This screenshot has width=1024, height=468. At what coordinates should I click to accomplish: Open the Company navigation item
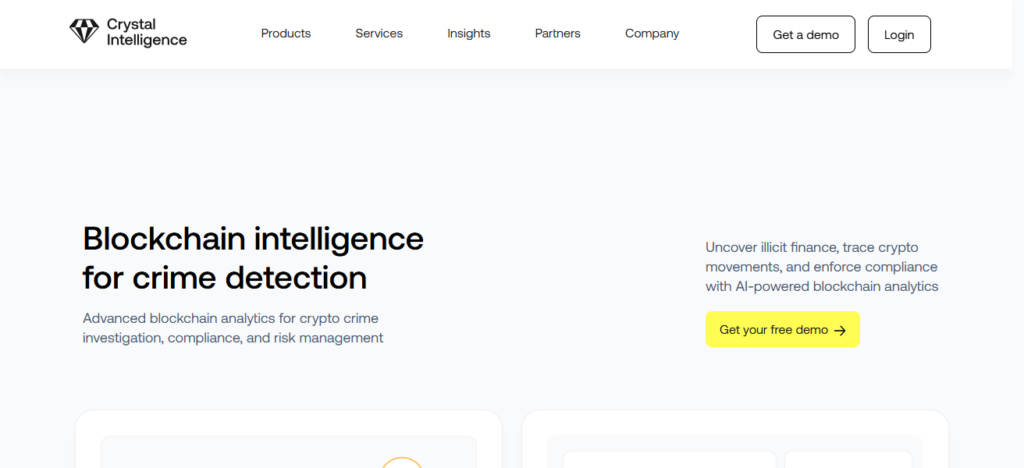point(652,33)
